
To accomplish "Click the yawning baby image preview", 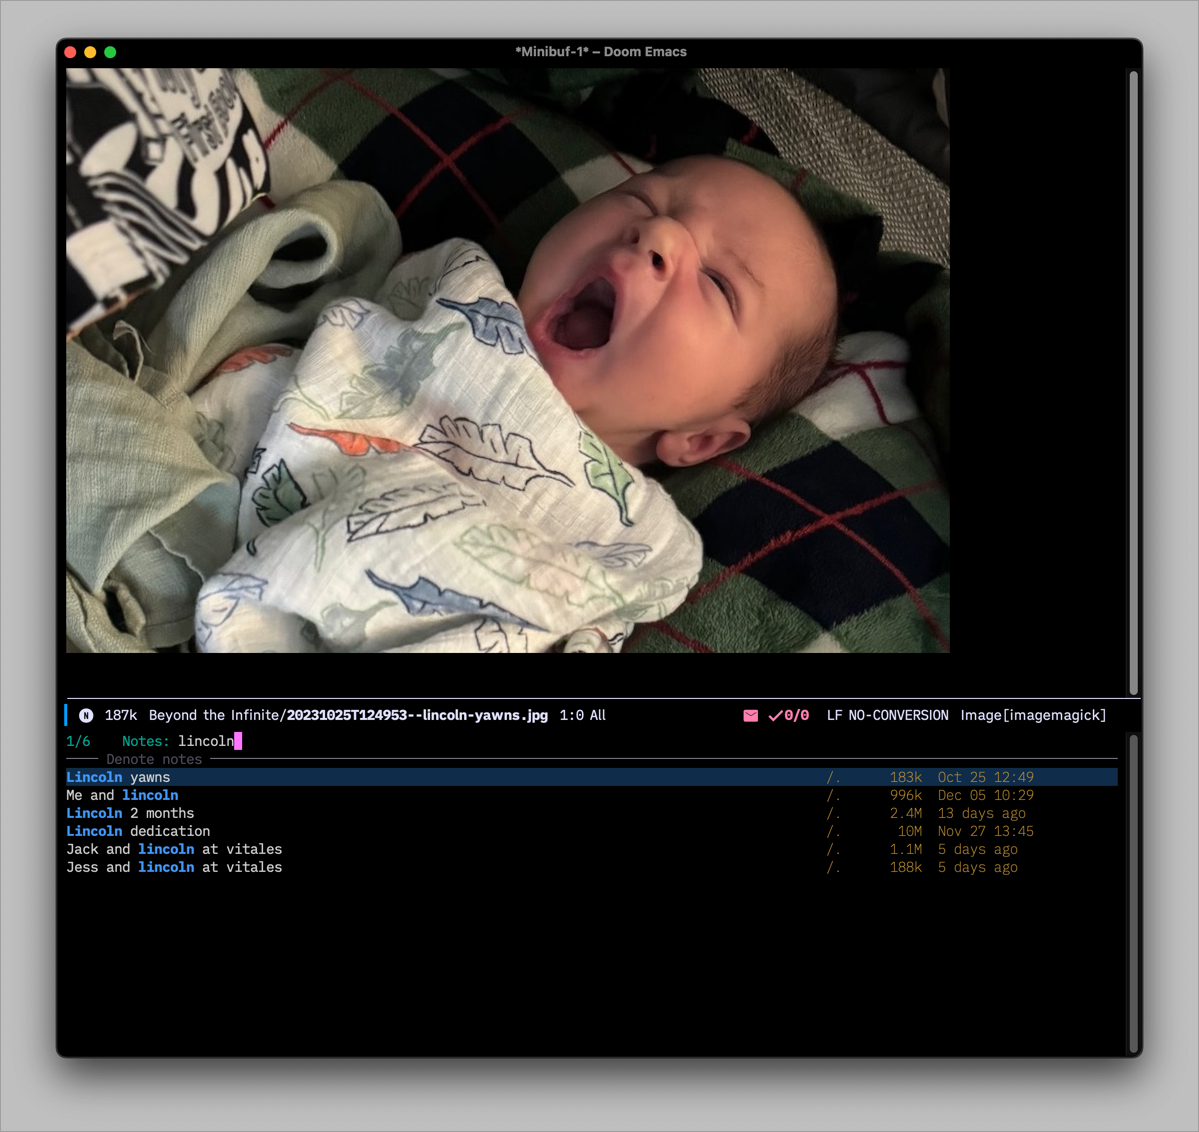I will pyautogui.click(x=507, y=360).
